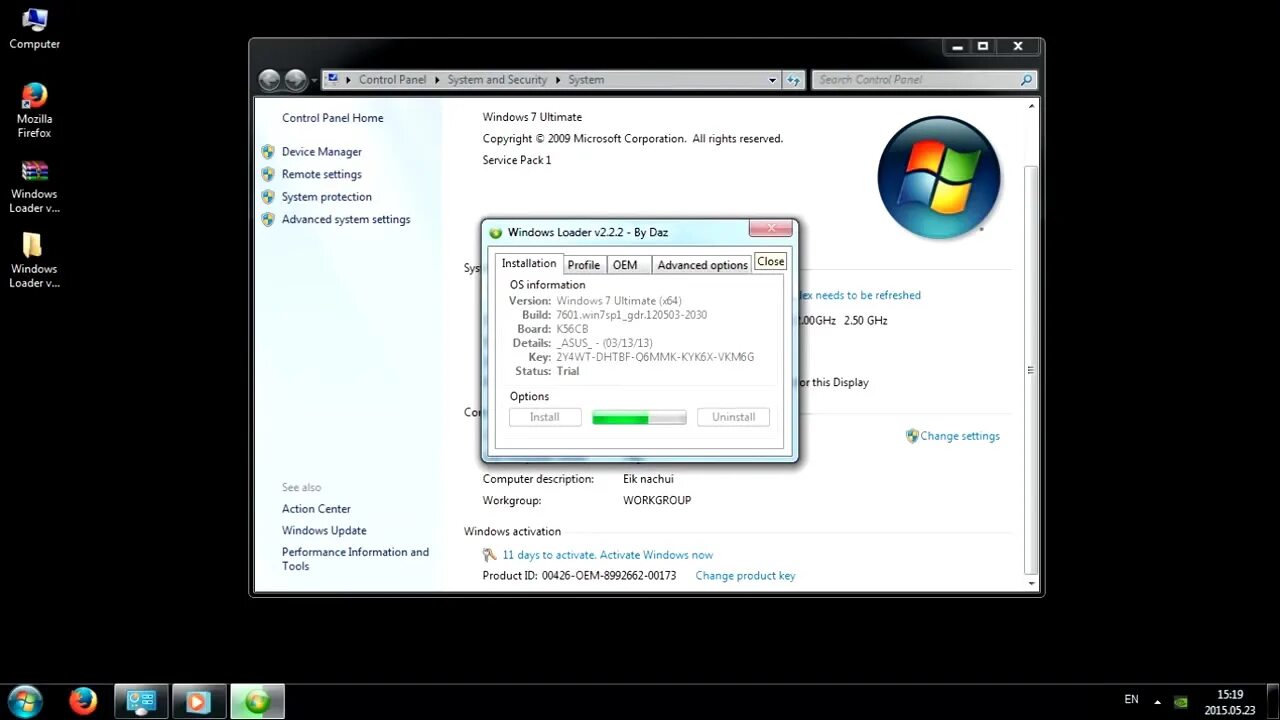
Task: Click the Product ID 00426-OEM-8992662-00173 text
Action: tap(579, 576)
